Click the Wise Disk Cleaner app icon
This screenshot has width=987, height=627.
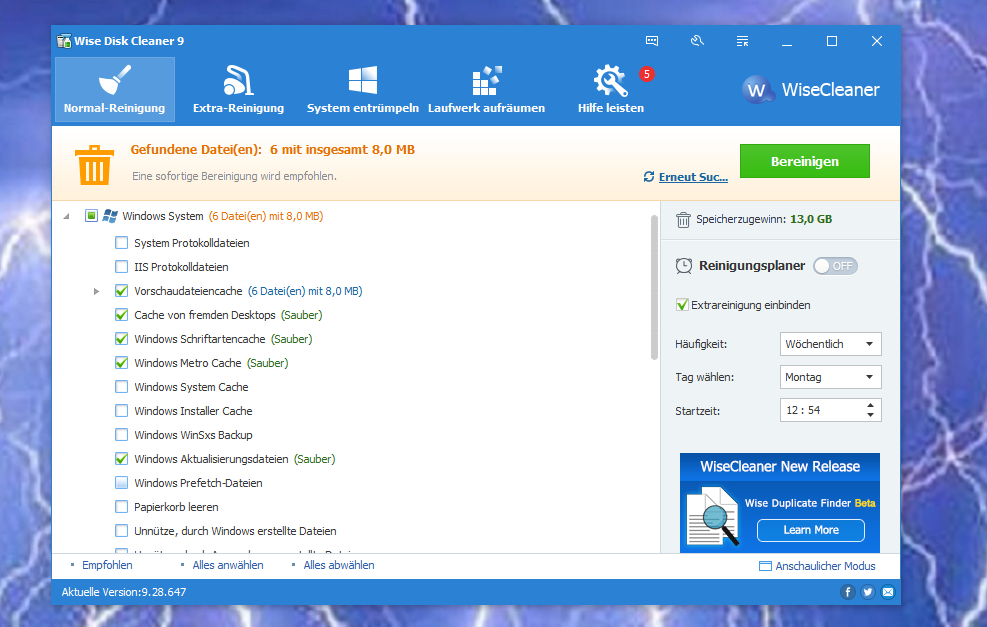tap(64, 41)
